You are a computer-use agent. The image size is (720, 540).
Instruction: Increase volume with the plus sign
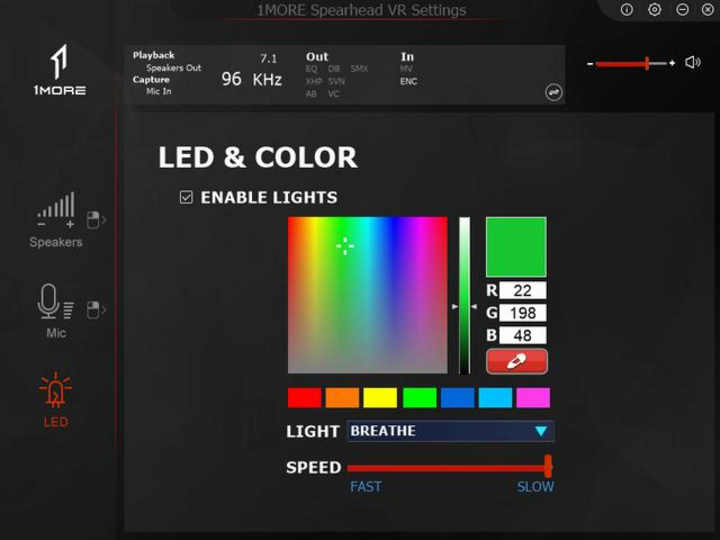pyautogui.click(x=672, y=63)
